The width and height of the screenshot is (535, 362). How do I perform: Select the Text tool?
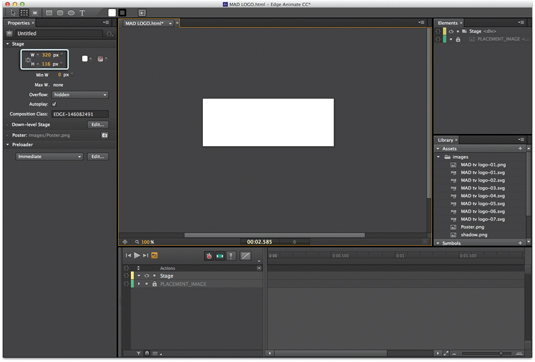tap(82, 13)
